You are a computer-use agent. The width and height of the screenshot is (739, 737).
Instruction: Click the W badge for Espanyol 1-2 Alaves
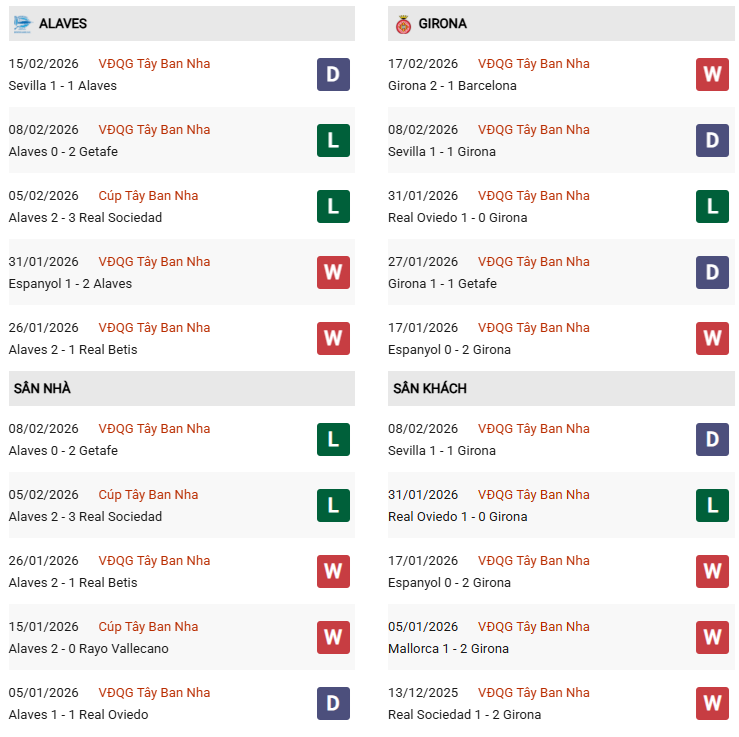coord(333,272)
